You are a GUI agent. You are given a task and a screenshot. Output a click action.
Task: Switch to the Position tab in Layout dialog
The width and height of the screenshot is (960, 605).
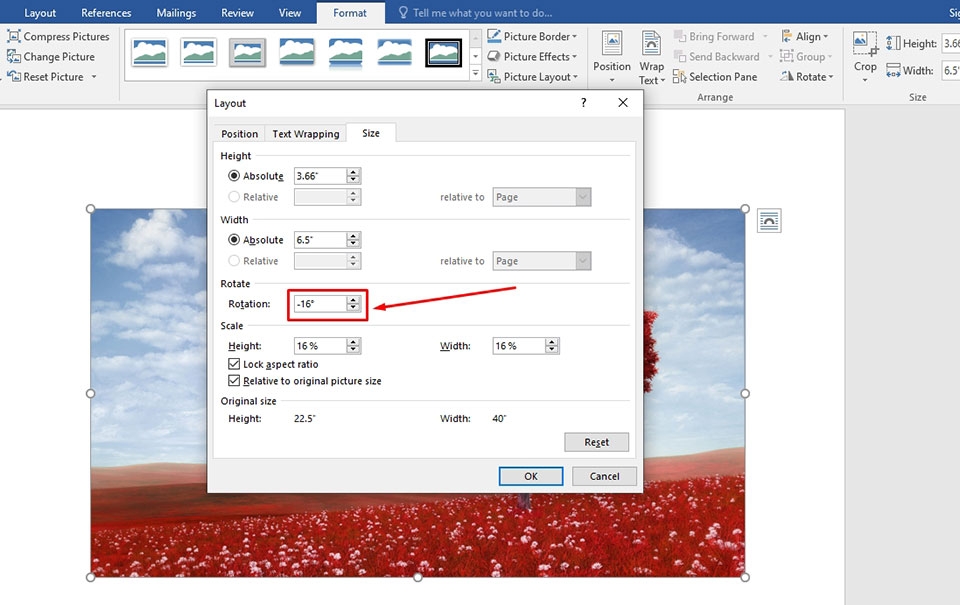coord(239,133)
